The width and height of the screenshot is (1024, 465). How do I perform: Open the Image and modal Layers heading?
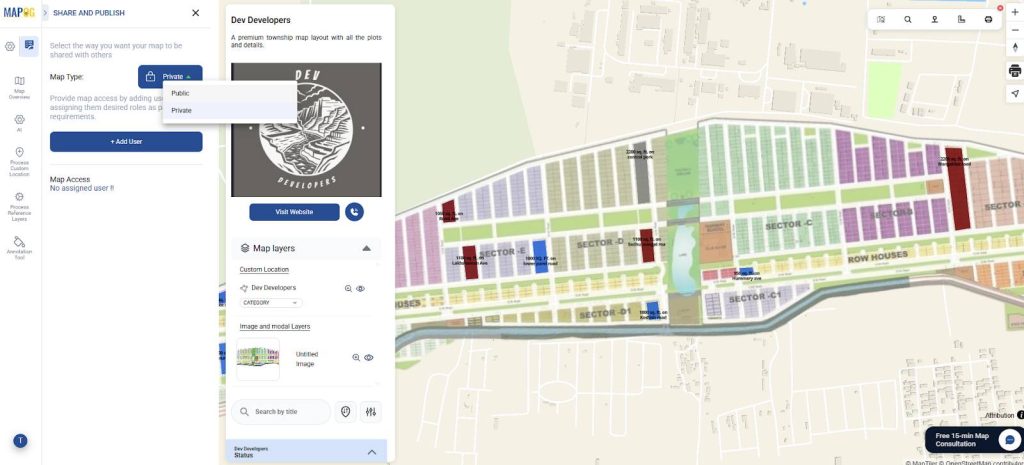click(x=274, y=326)
